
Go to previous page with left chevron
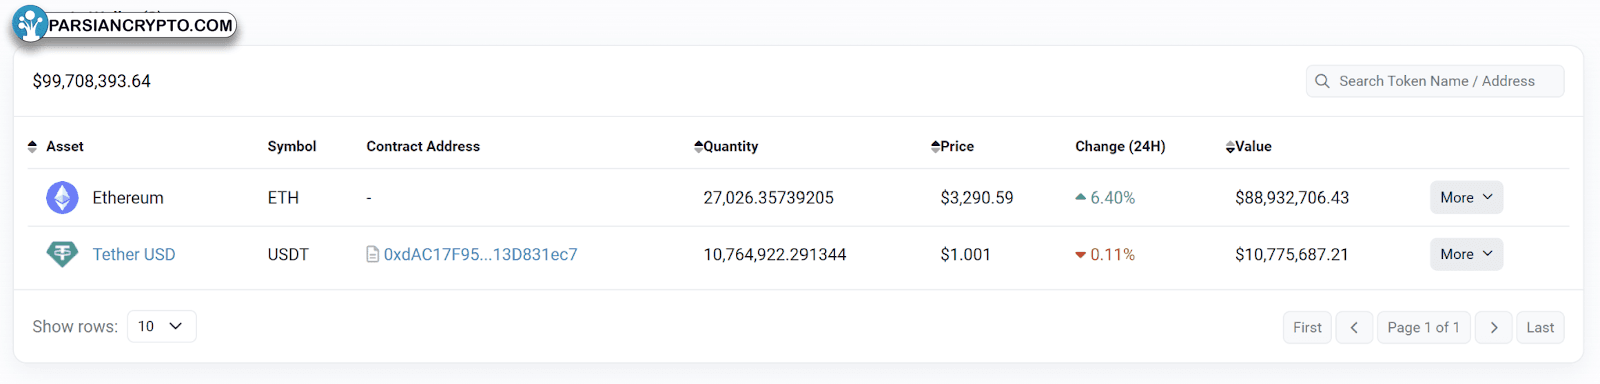(1354, 327)
